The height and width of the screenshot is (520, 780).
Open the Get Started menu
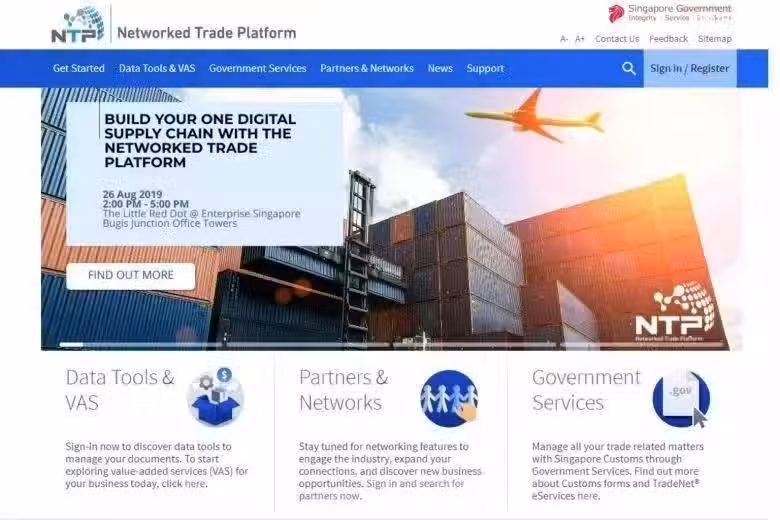79,68
